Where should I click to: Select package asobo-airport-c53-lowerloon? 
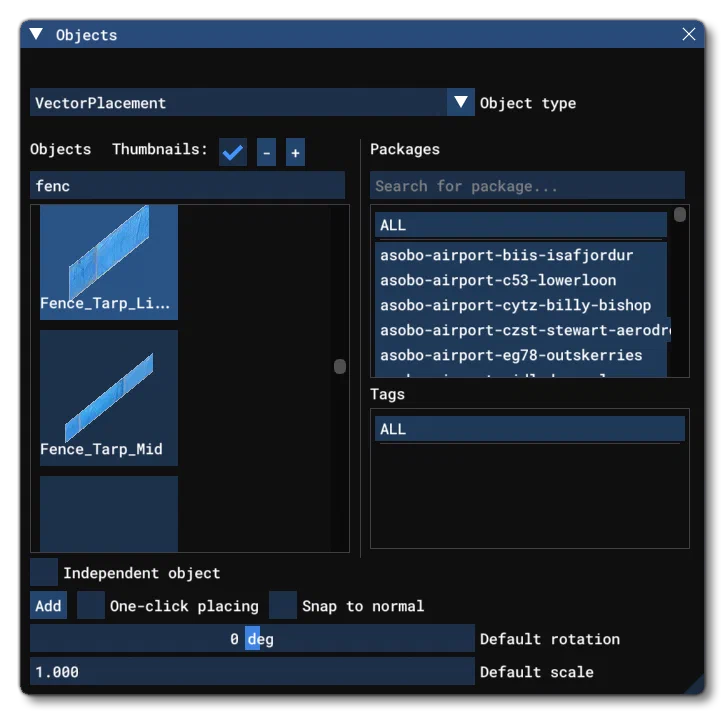tap(521, 280)
